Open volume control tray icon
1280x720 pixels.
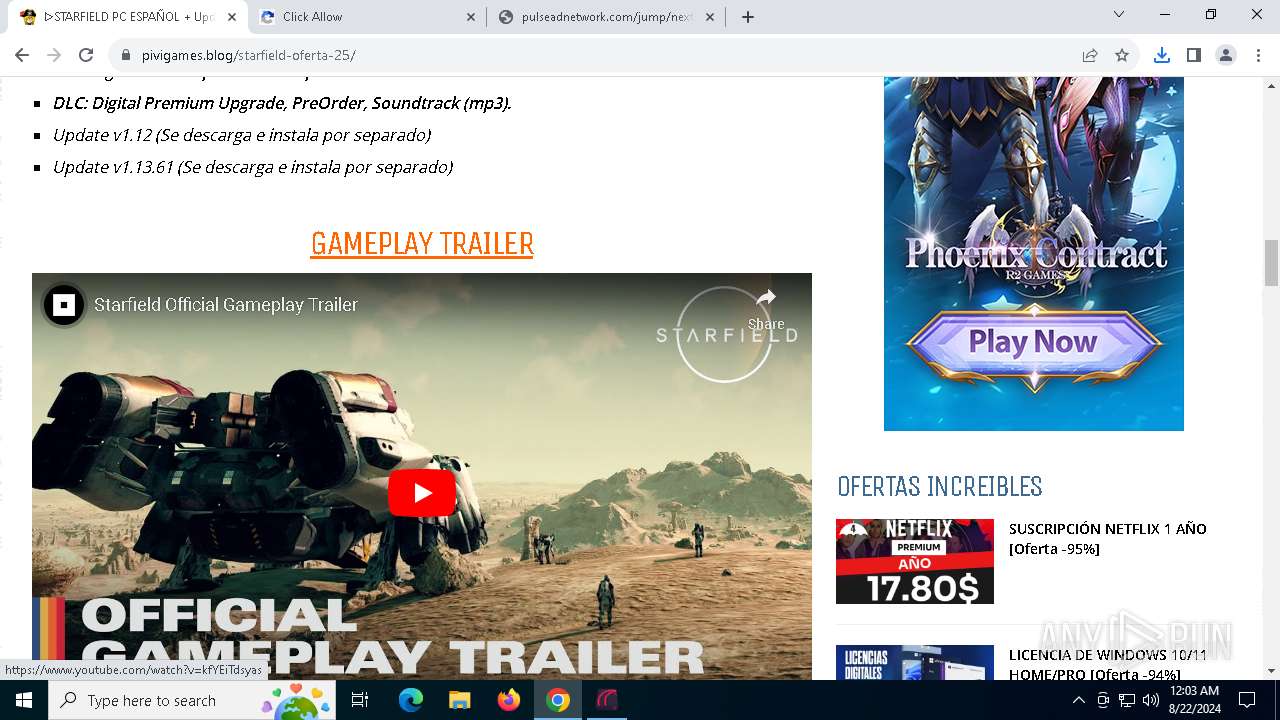coord(1151,700)
